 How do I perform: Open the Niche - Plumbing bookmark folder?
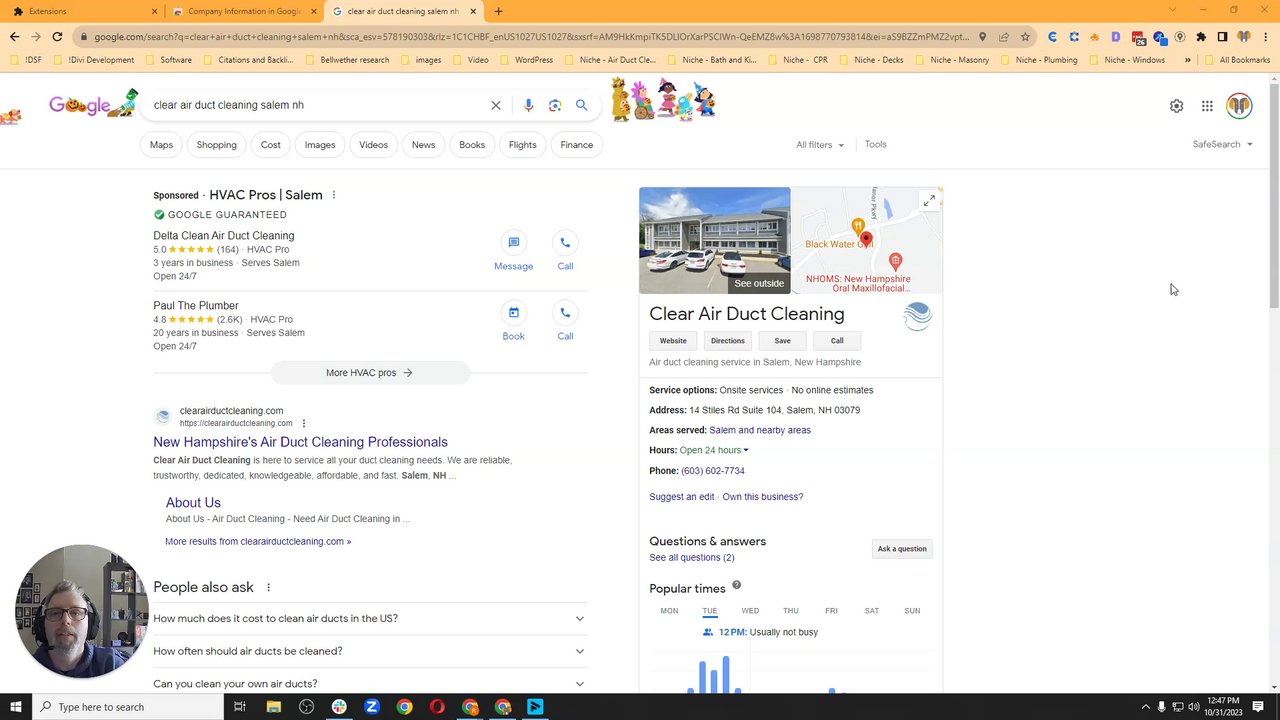1038,60
